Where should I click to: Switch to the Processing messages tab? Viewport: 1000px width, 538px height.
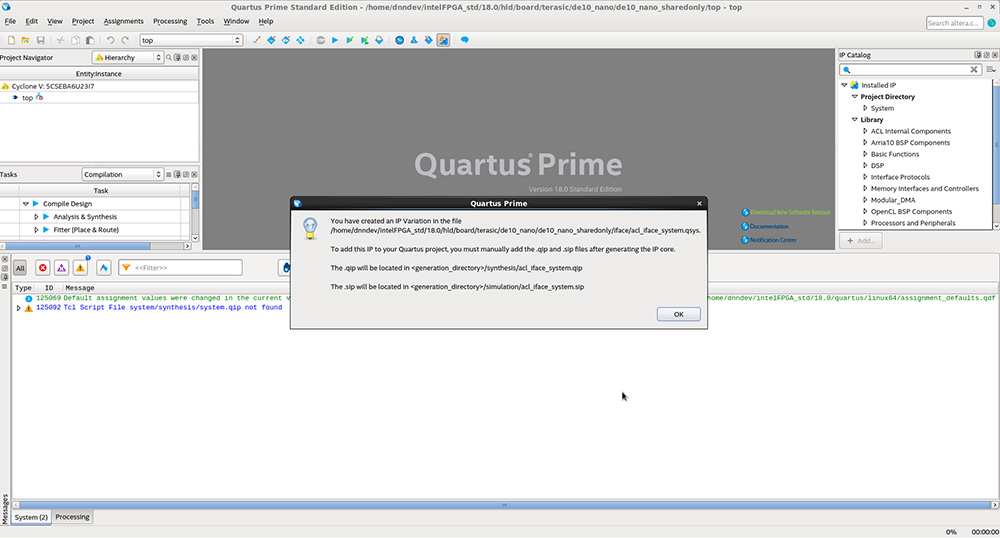pyautogui.click(x=72, y=517)
